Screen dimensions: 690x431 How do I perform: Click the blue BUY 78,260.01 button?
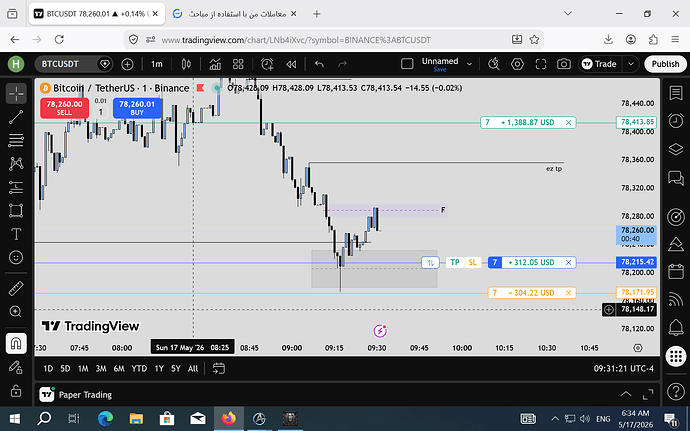tap(137, 108)
